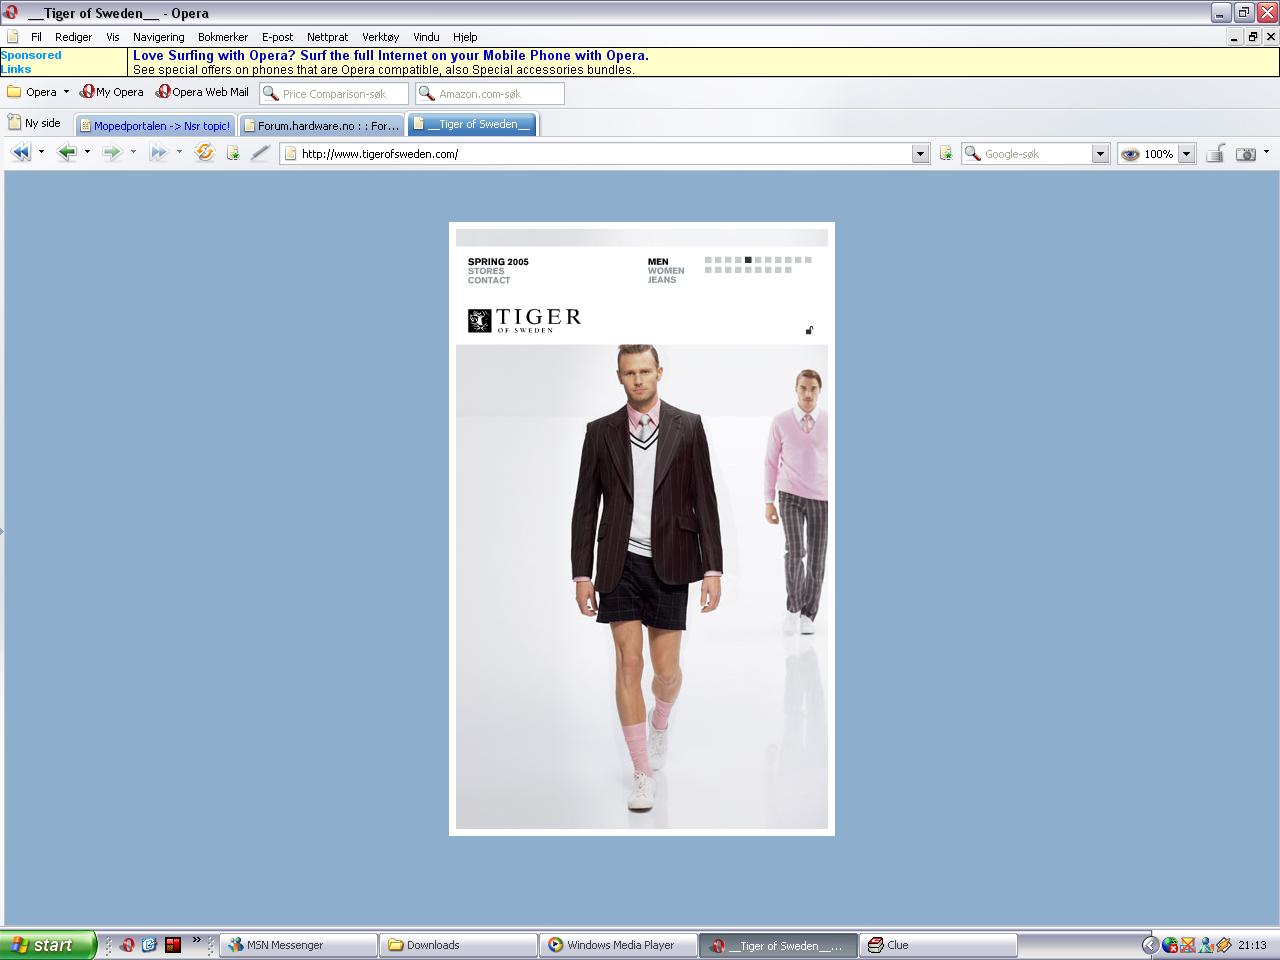The width and height of the screenshot is (1280, 960).
Task: Click small lock icon on the webpage
Action: tap(809, 330)
